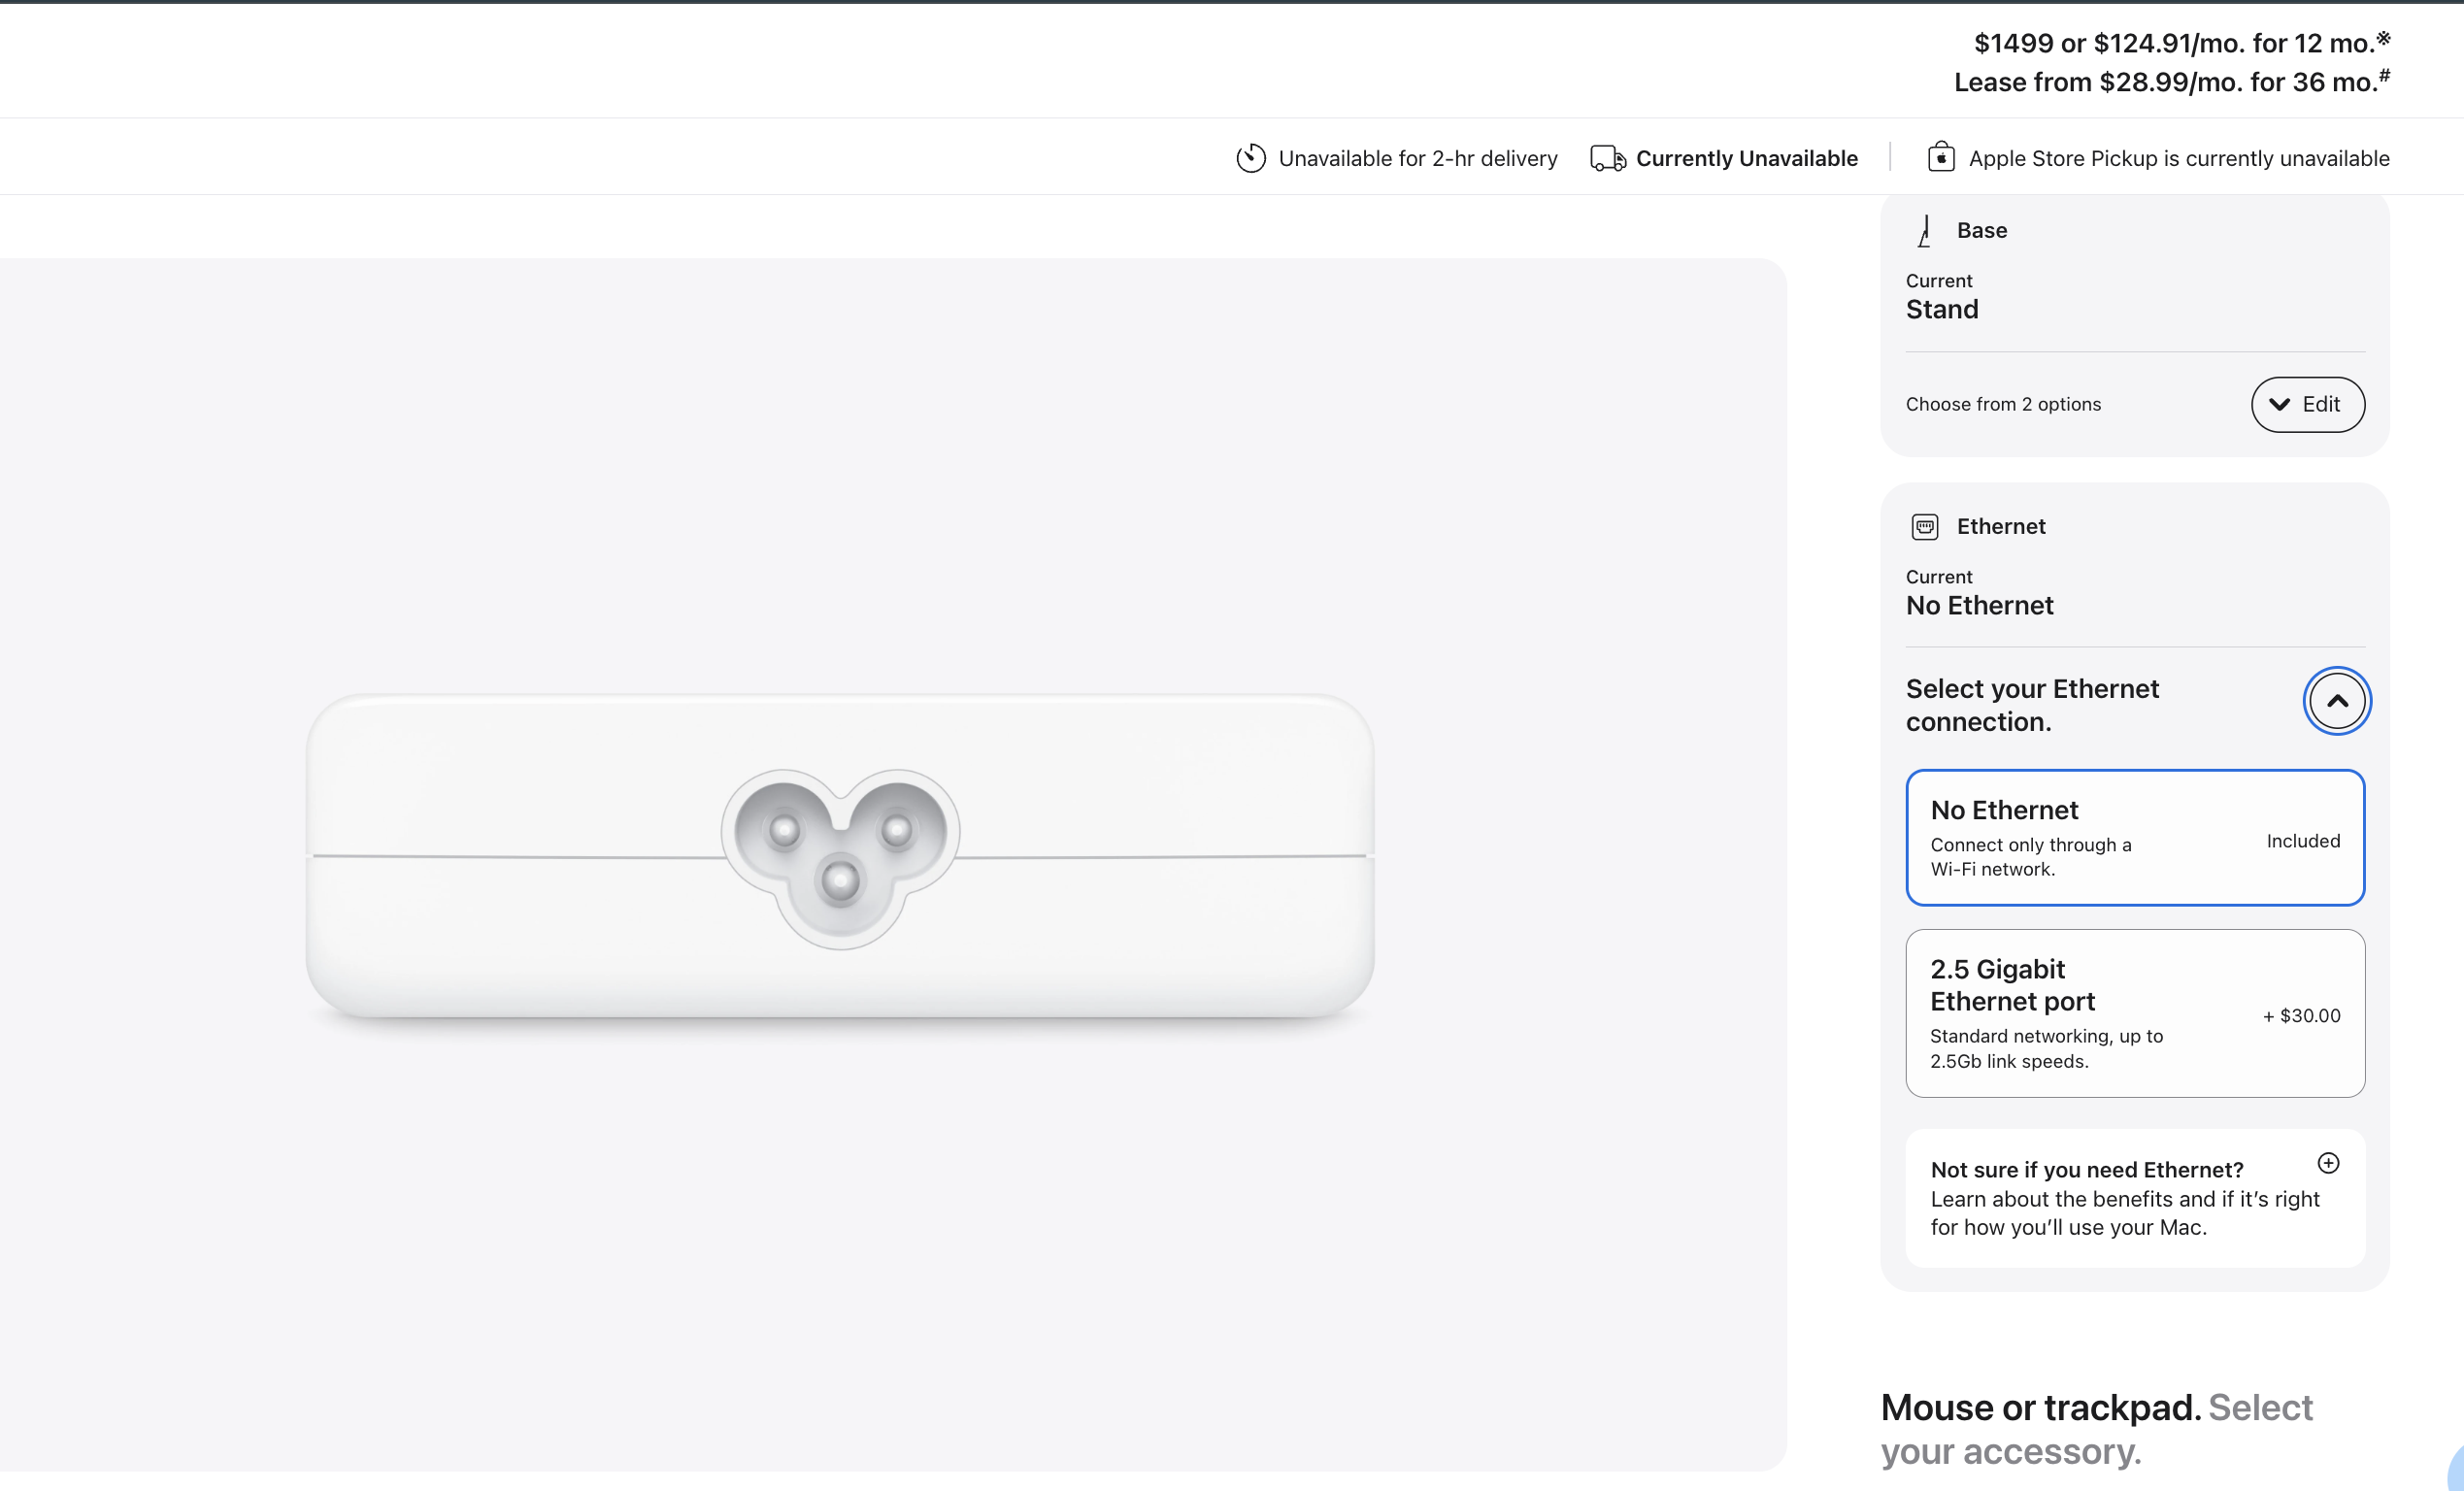This screenshot has height=1491, width=2464.
Task: Click Apple Store Pickup is currently unavailable
Action: point(2179,158)
